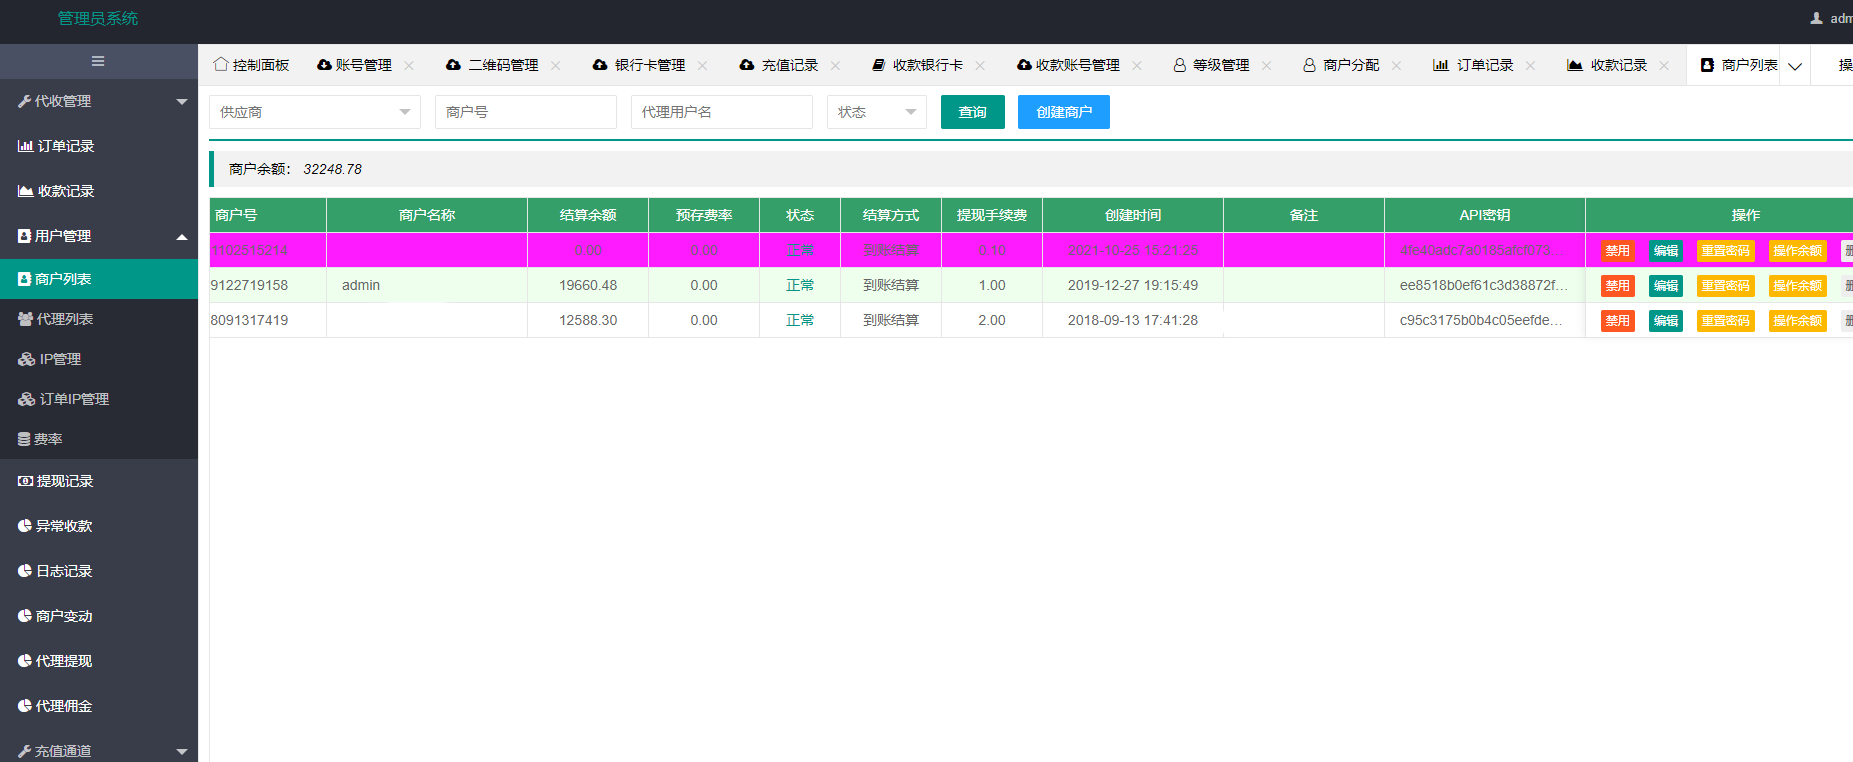This screenshot has height=762, width=1853.
Task: Close the 银行卡管理 tab
Action: pos(702,66)
